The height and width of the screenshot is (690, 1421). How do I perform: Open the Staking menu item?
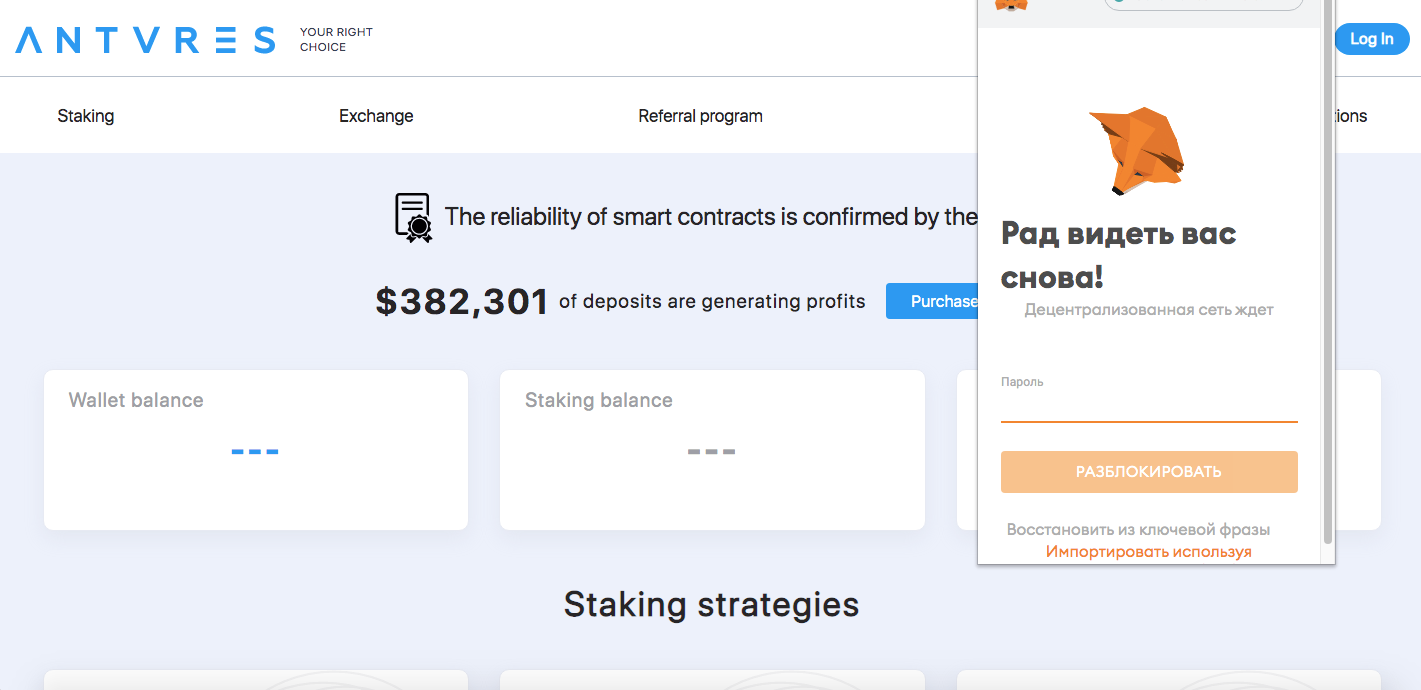tap(86, 116)
